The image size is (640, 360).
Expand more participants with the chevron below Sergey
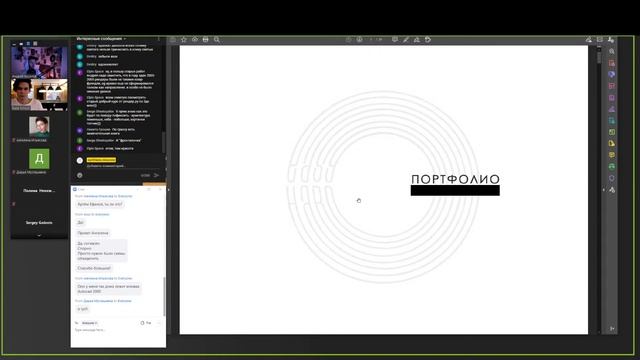coord(39,236)
